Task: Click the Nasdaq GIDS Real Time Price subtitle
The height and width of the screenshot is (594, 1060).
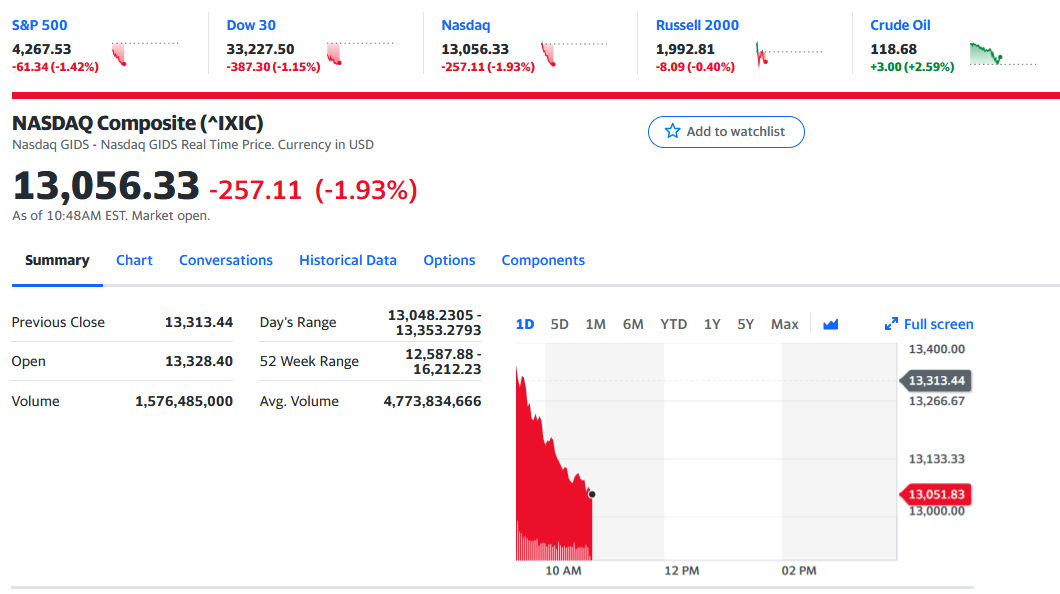Action: tap(193, 145)
